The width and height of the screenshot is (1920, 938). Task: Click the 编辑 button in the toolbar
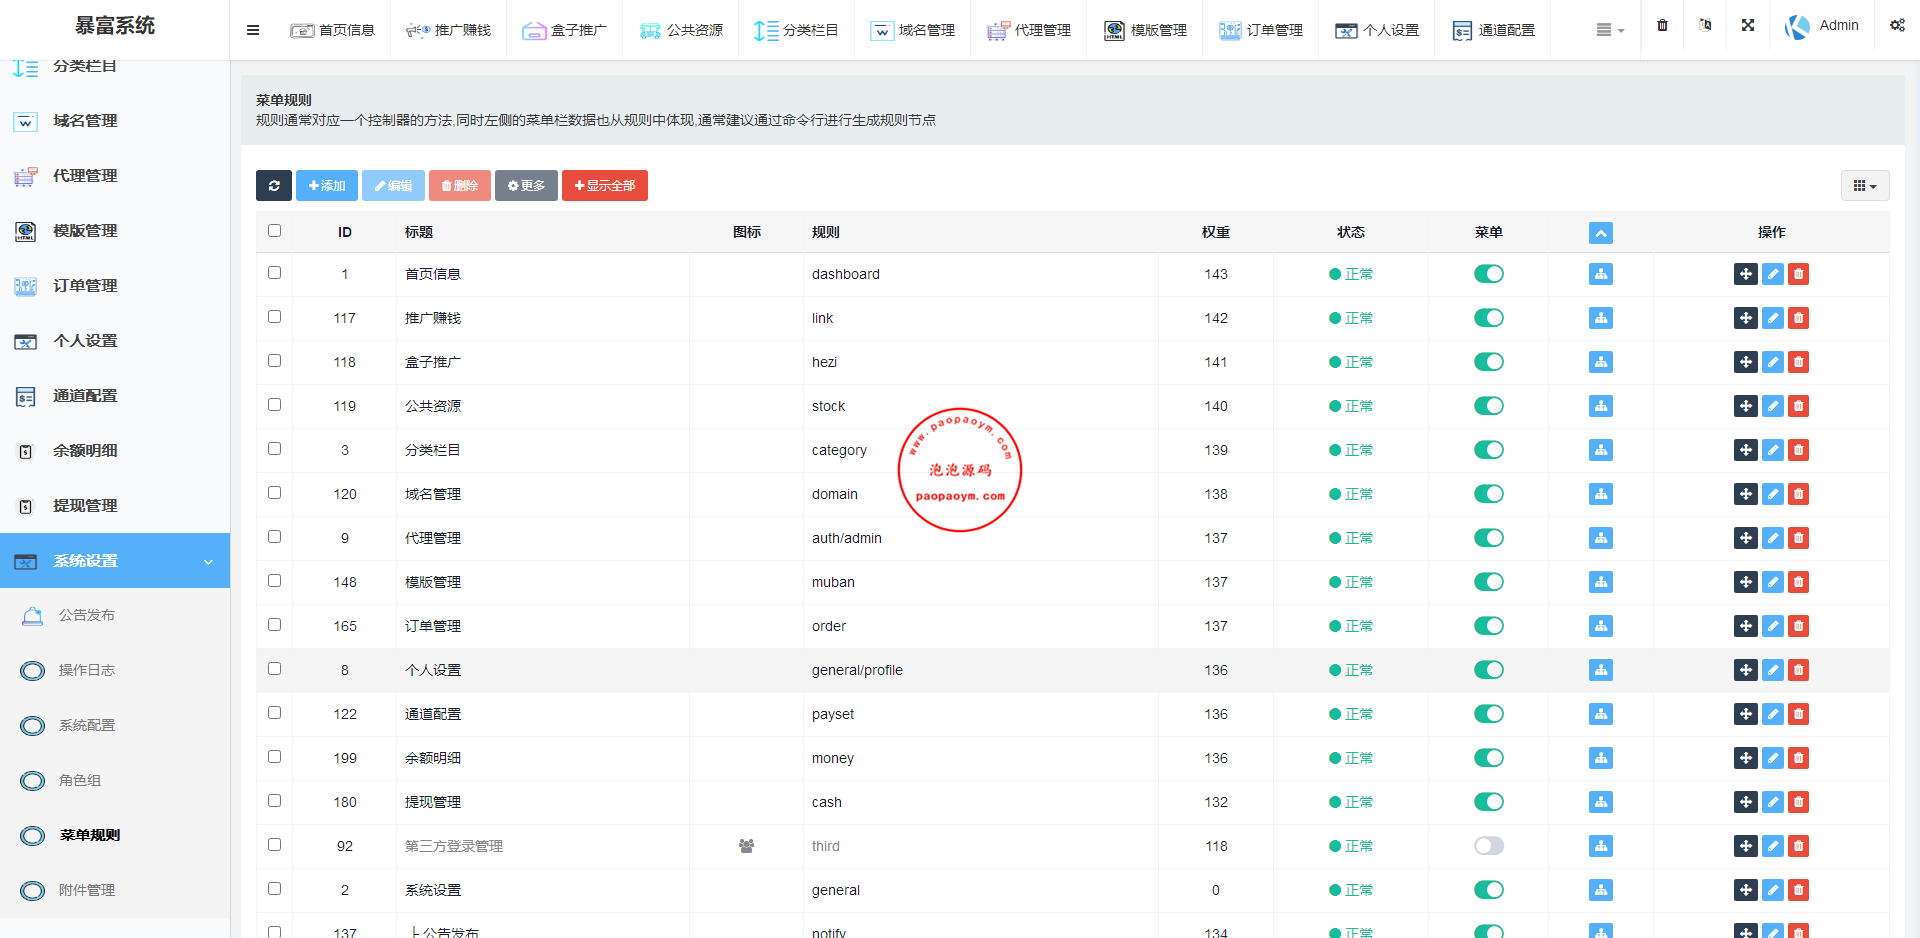pyautogui.click(x=393, y=185)
